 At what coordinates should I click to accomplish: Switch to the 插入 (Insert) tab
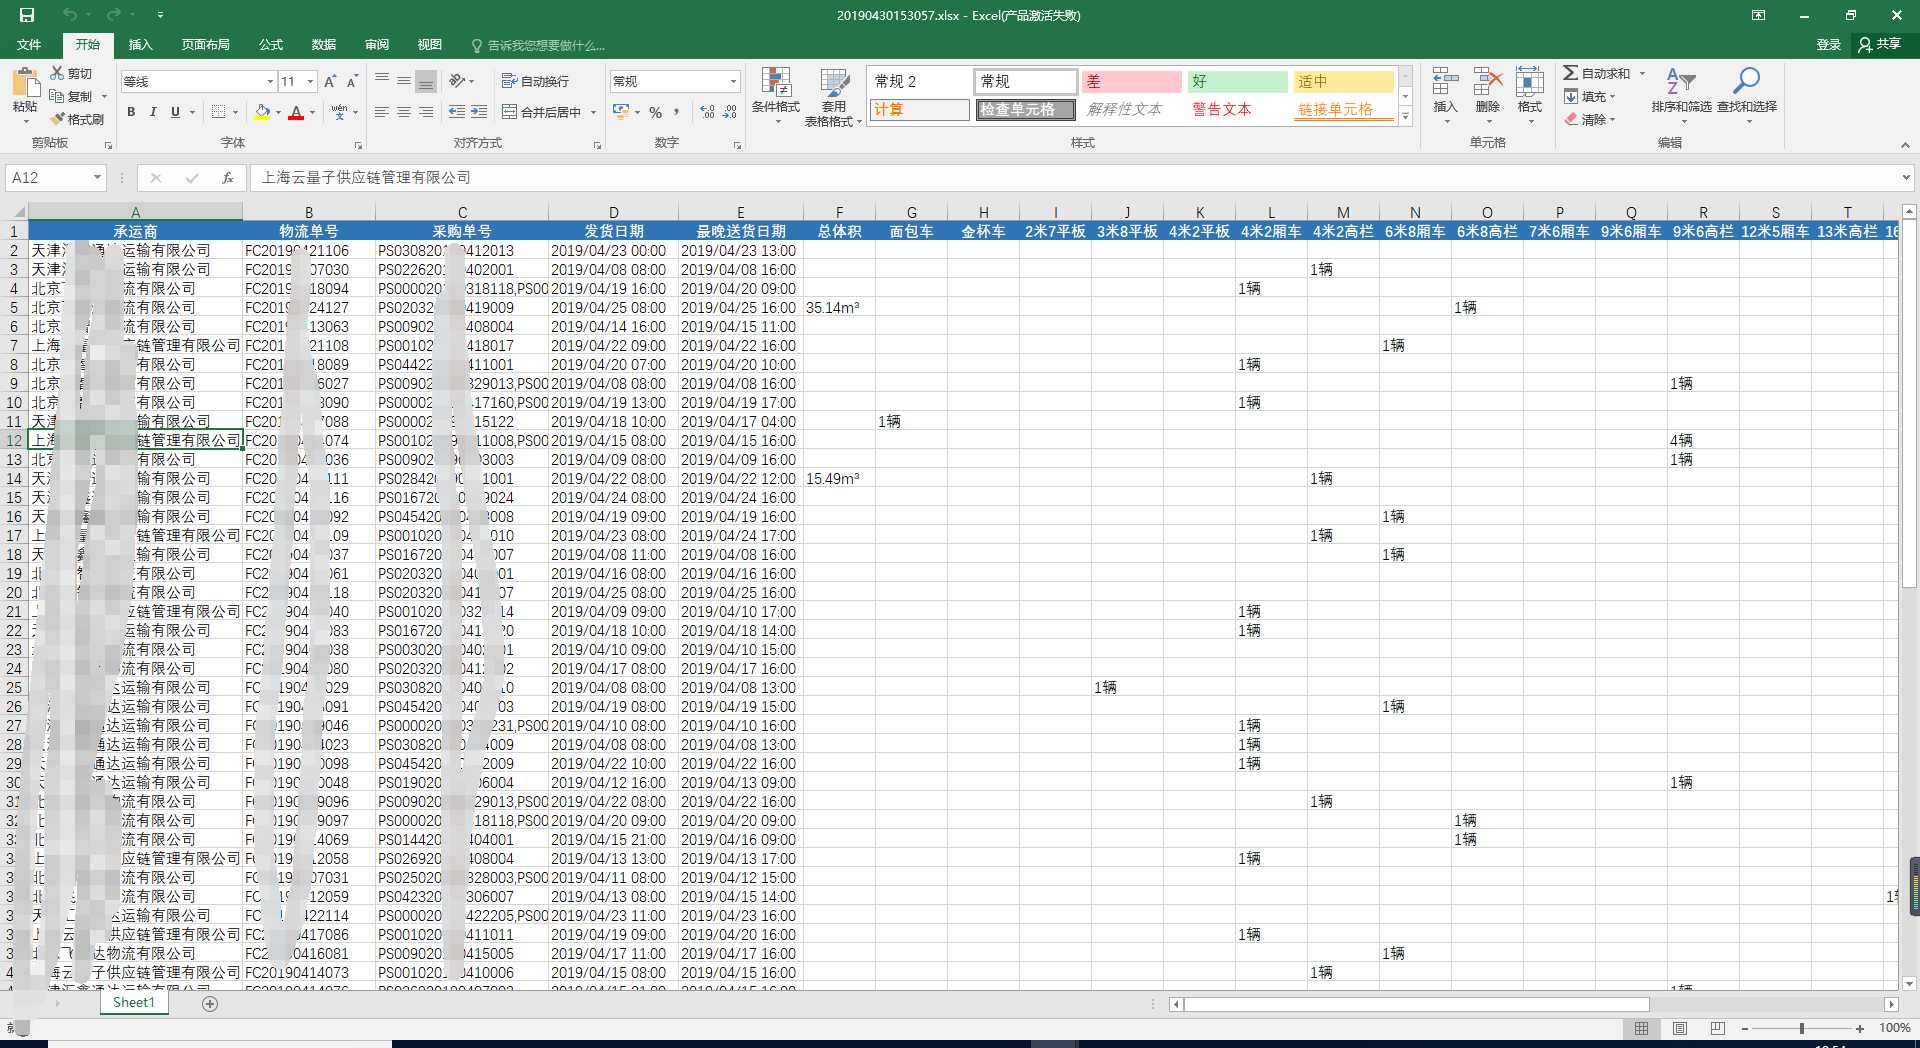(140, 44)
